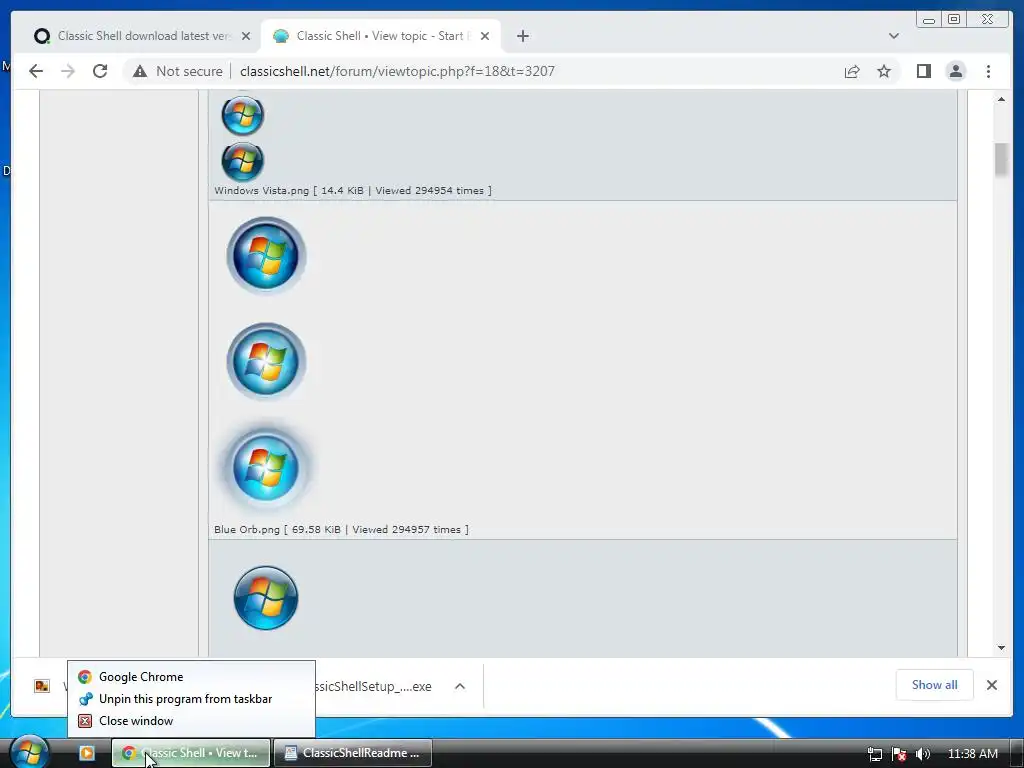Close the downloads bar
This screenshot has width=1024, height=768.
[x=991, y=685]
